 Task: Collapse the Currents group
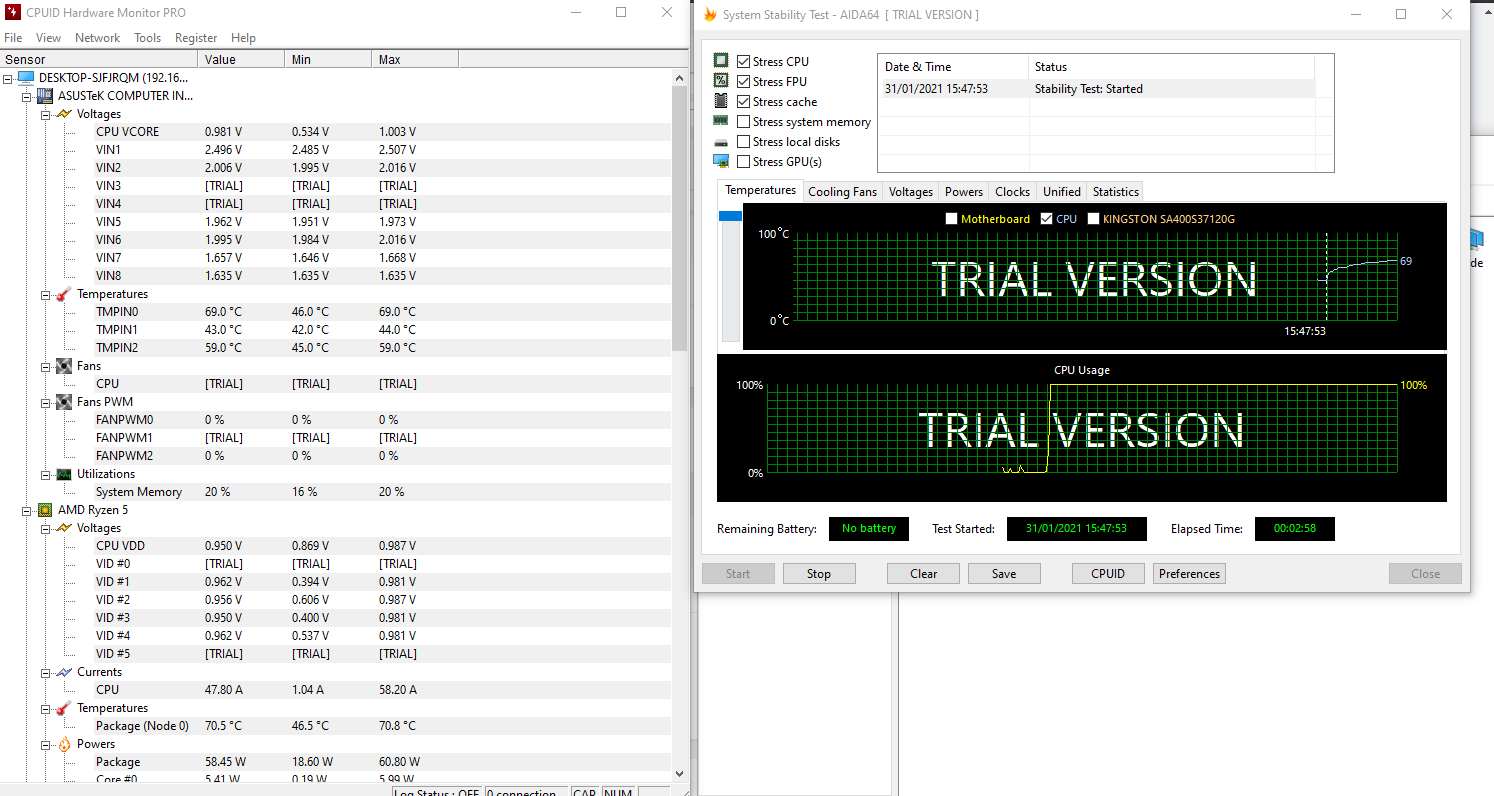[x=45, y=672]
